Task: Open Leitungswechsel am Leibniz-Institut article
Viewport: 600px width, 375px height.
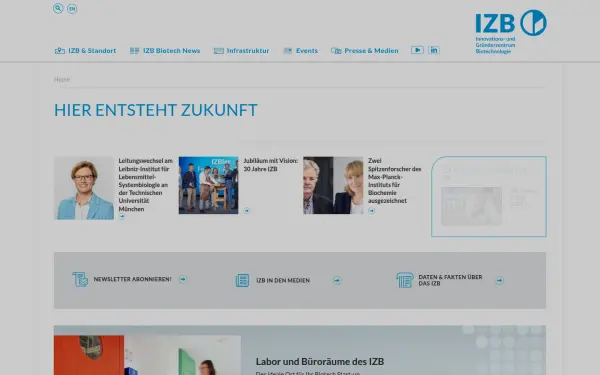Action: pos(145,185)
